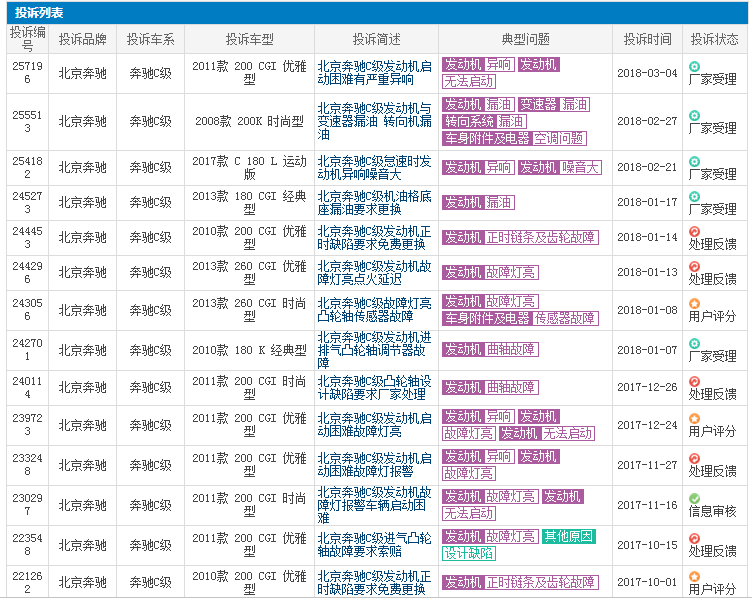Image resolution: width=752 pixels, height=598 pixels.
Task: Click the 投诉时间 column header
Action: click(x=647, y=39)
